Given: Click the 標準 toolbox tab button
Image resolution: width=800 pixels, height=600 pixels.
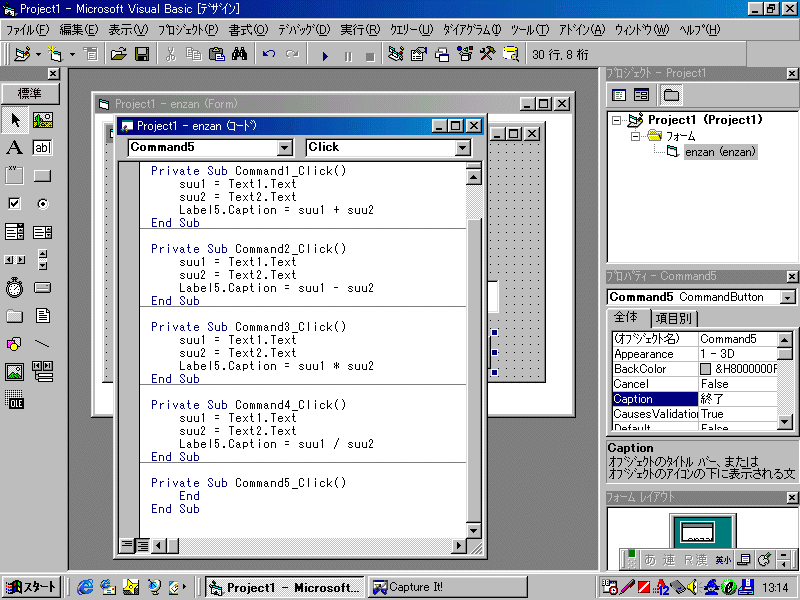Looking at the screenshot, I should point(30,93).
